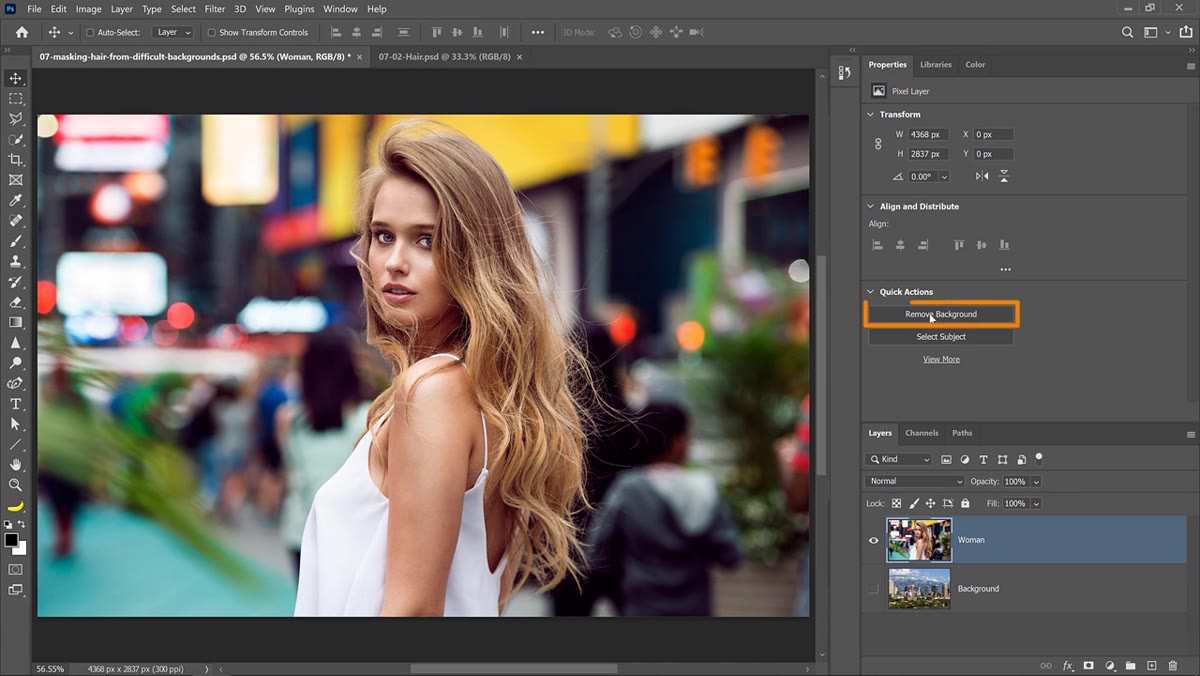Open the Normal blend mode dropdown

tap(915, 481)
